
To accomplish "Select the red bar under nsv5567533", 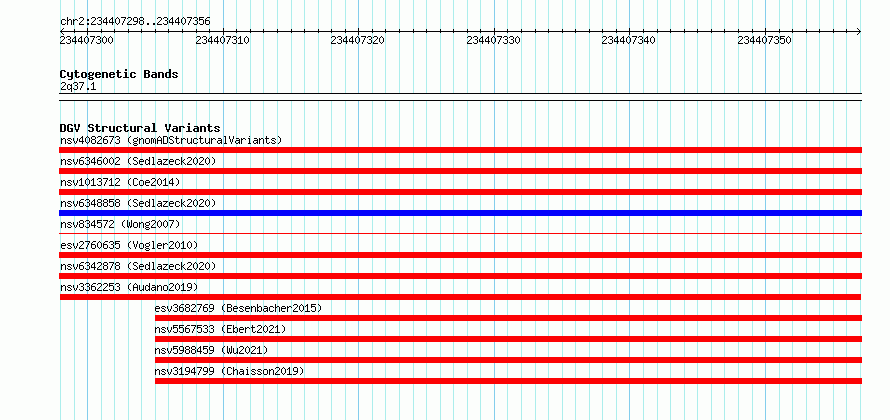I will 508,339.
